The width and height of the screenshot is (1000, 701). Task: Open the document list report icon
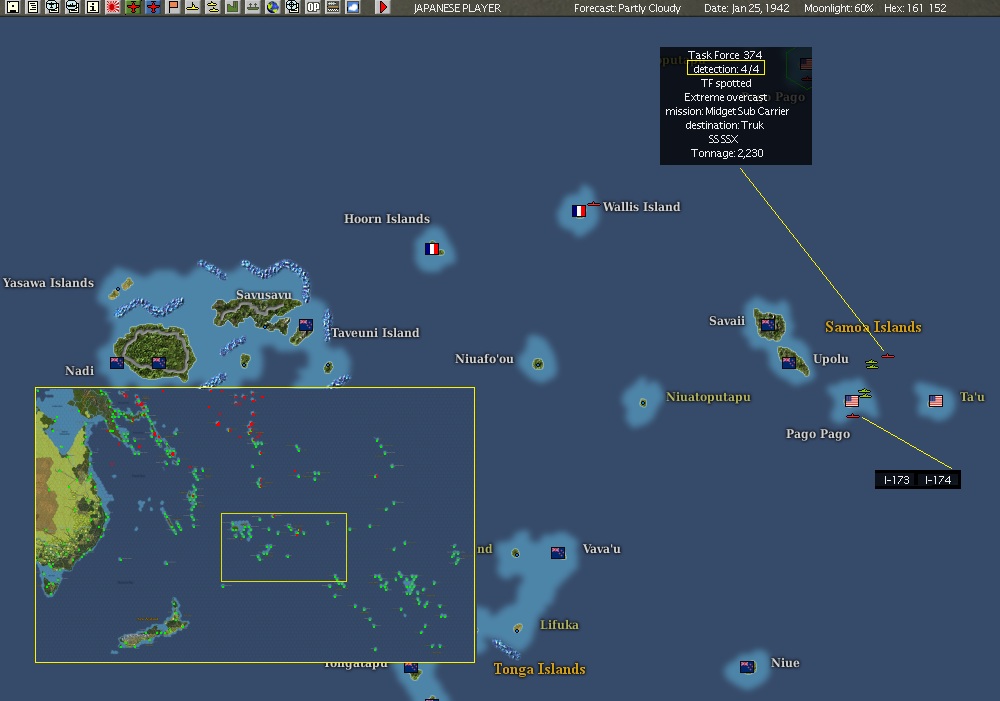click(33, 7)
